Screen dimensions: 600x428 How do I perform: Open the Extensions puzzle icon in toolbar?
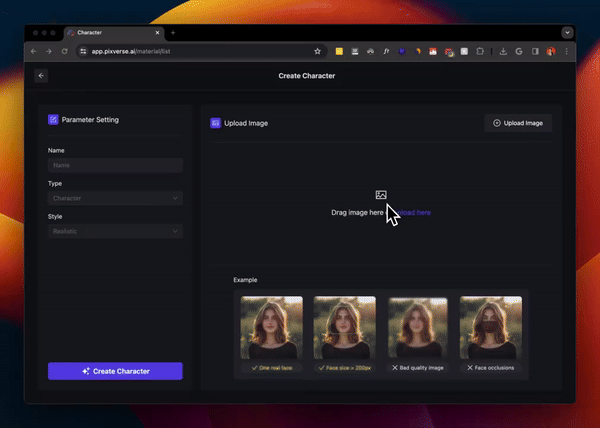coord(480,51)
